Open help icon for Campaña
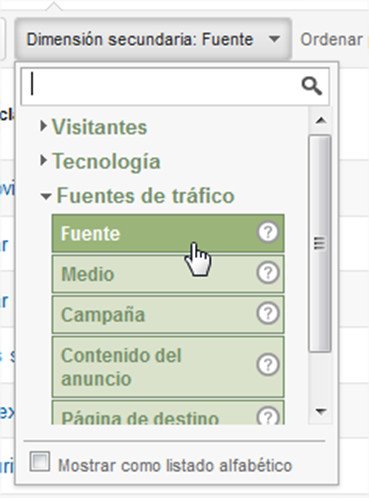The height and width of the screenshot is (498, 369). 268,314
